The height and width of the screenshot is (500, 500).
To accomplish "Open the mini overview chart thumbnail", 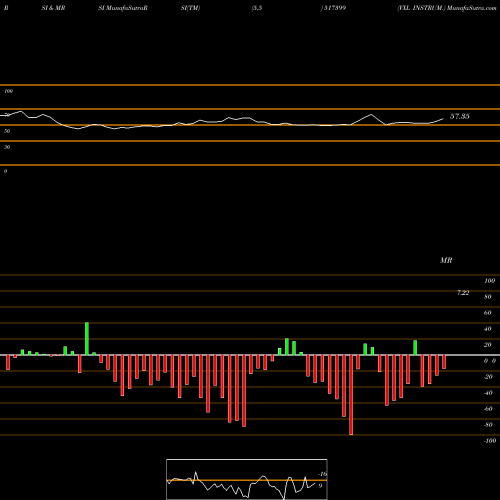I will pyautogui.click(x=247, y=479).
